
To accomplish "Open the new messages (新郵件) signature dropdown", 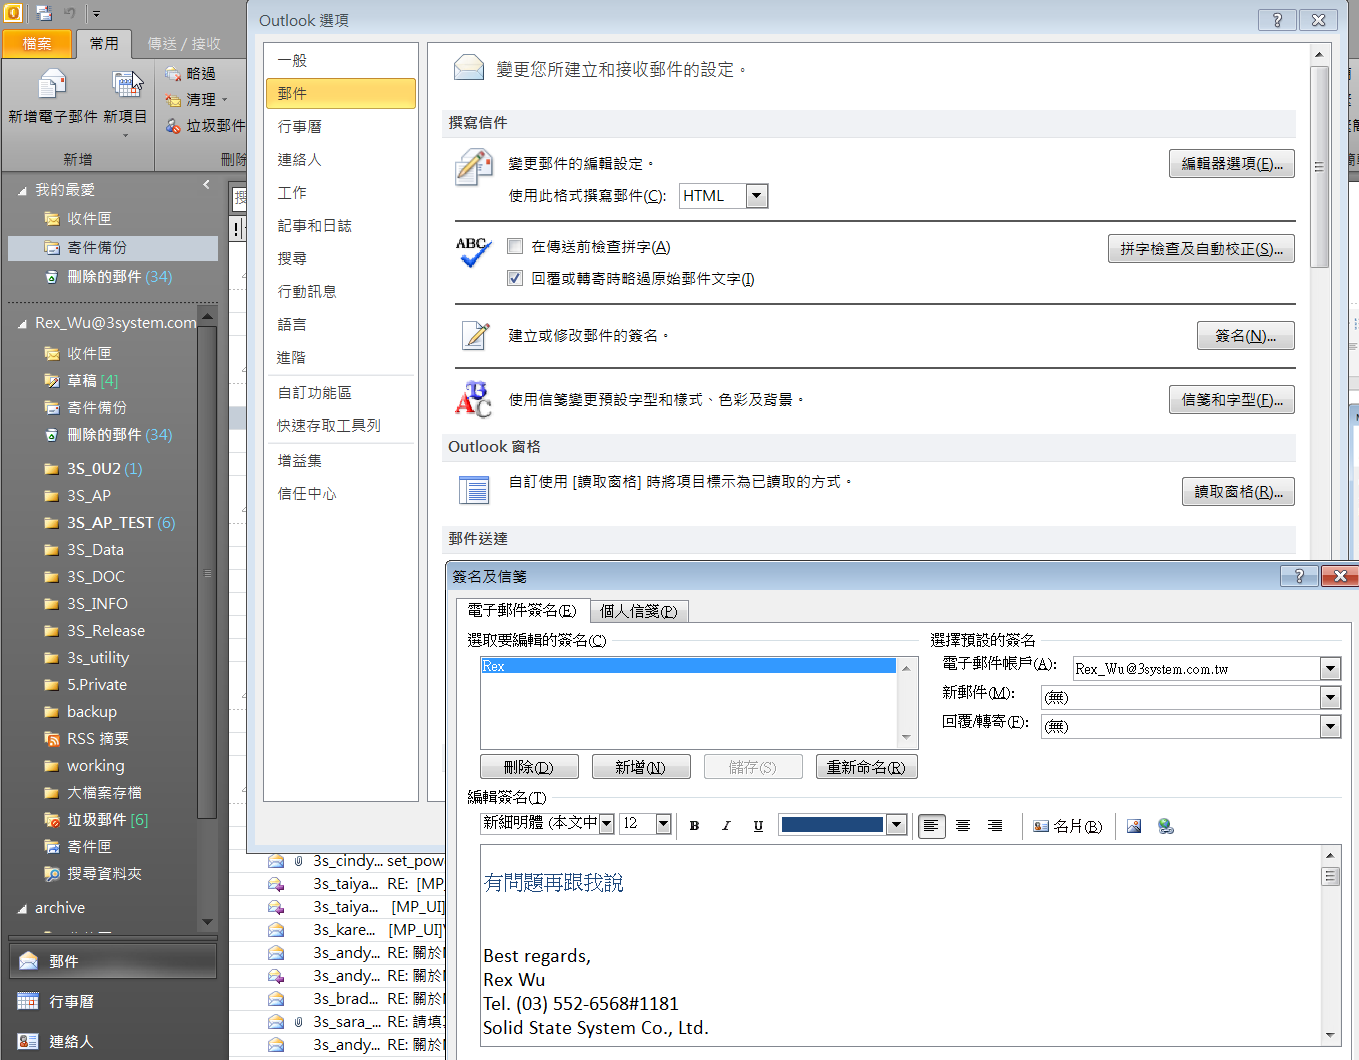I will pos(1330,697).
